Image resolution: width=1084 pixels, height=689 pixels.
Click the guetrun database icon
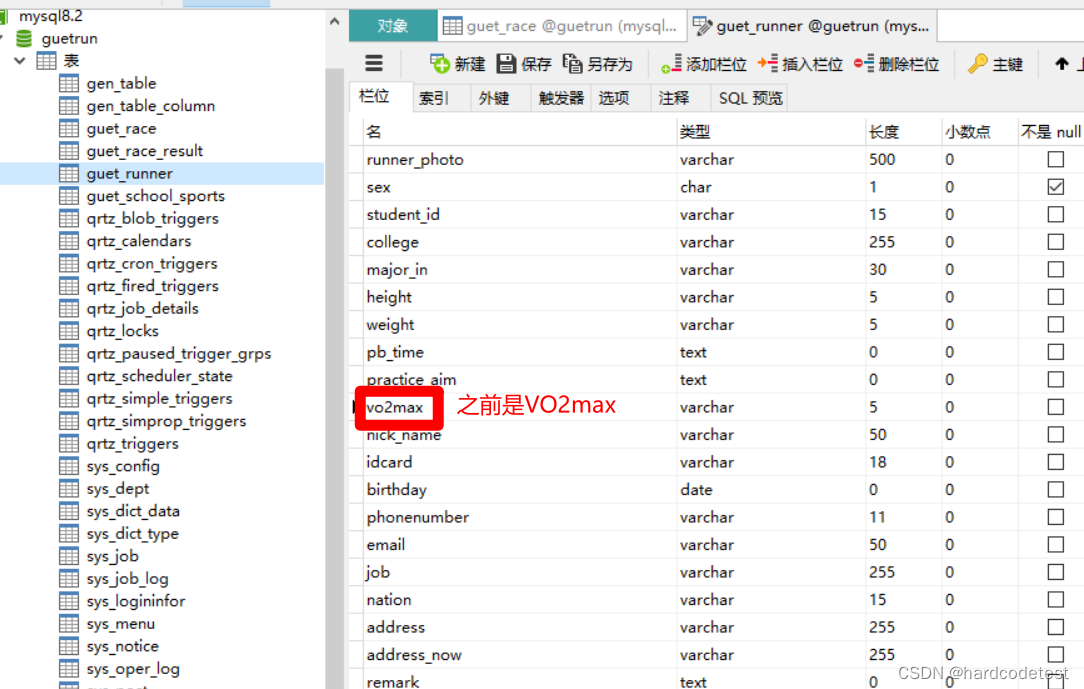tap(24, 38)
